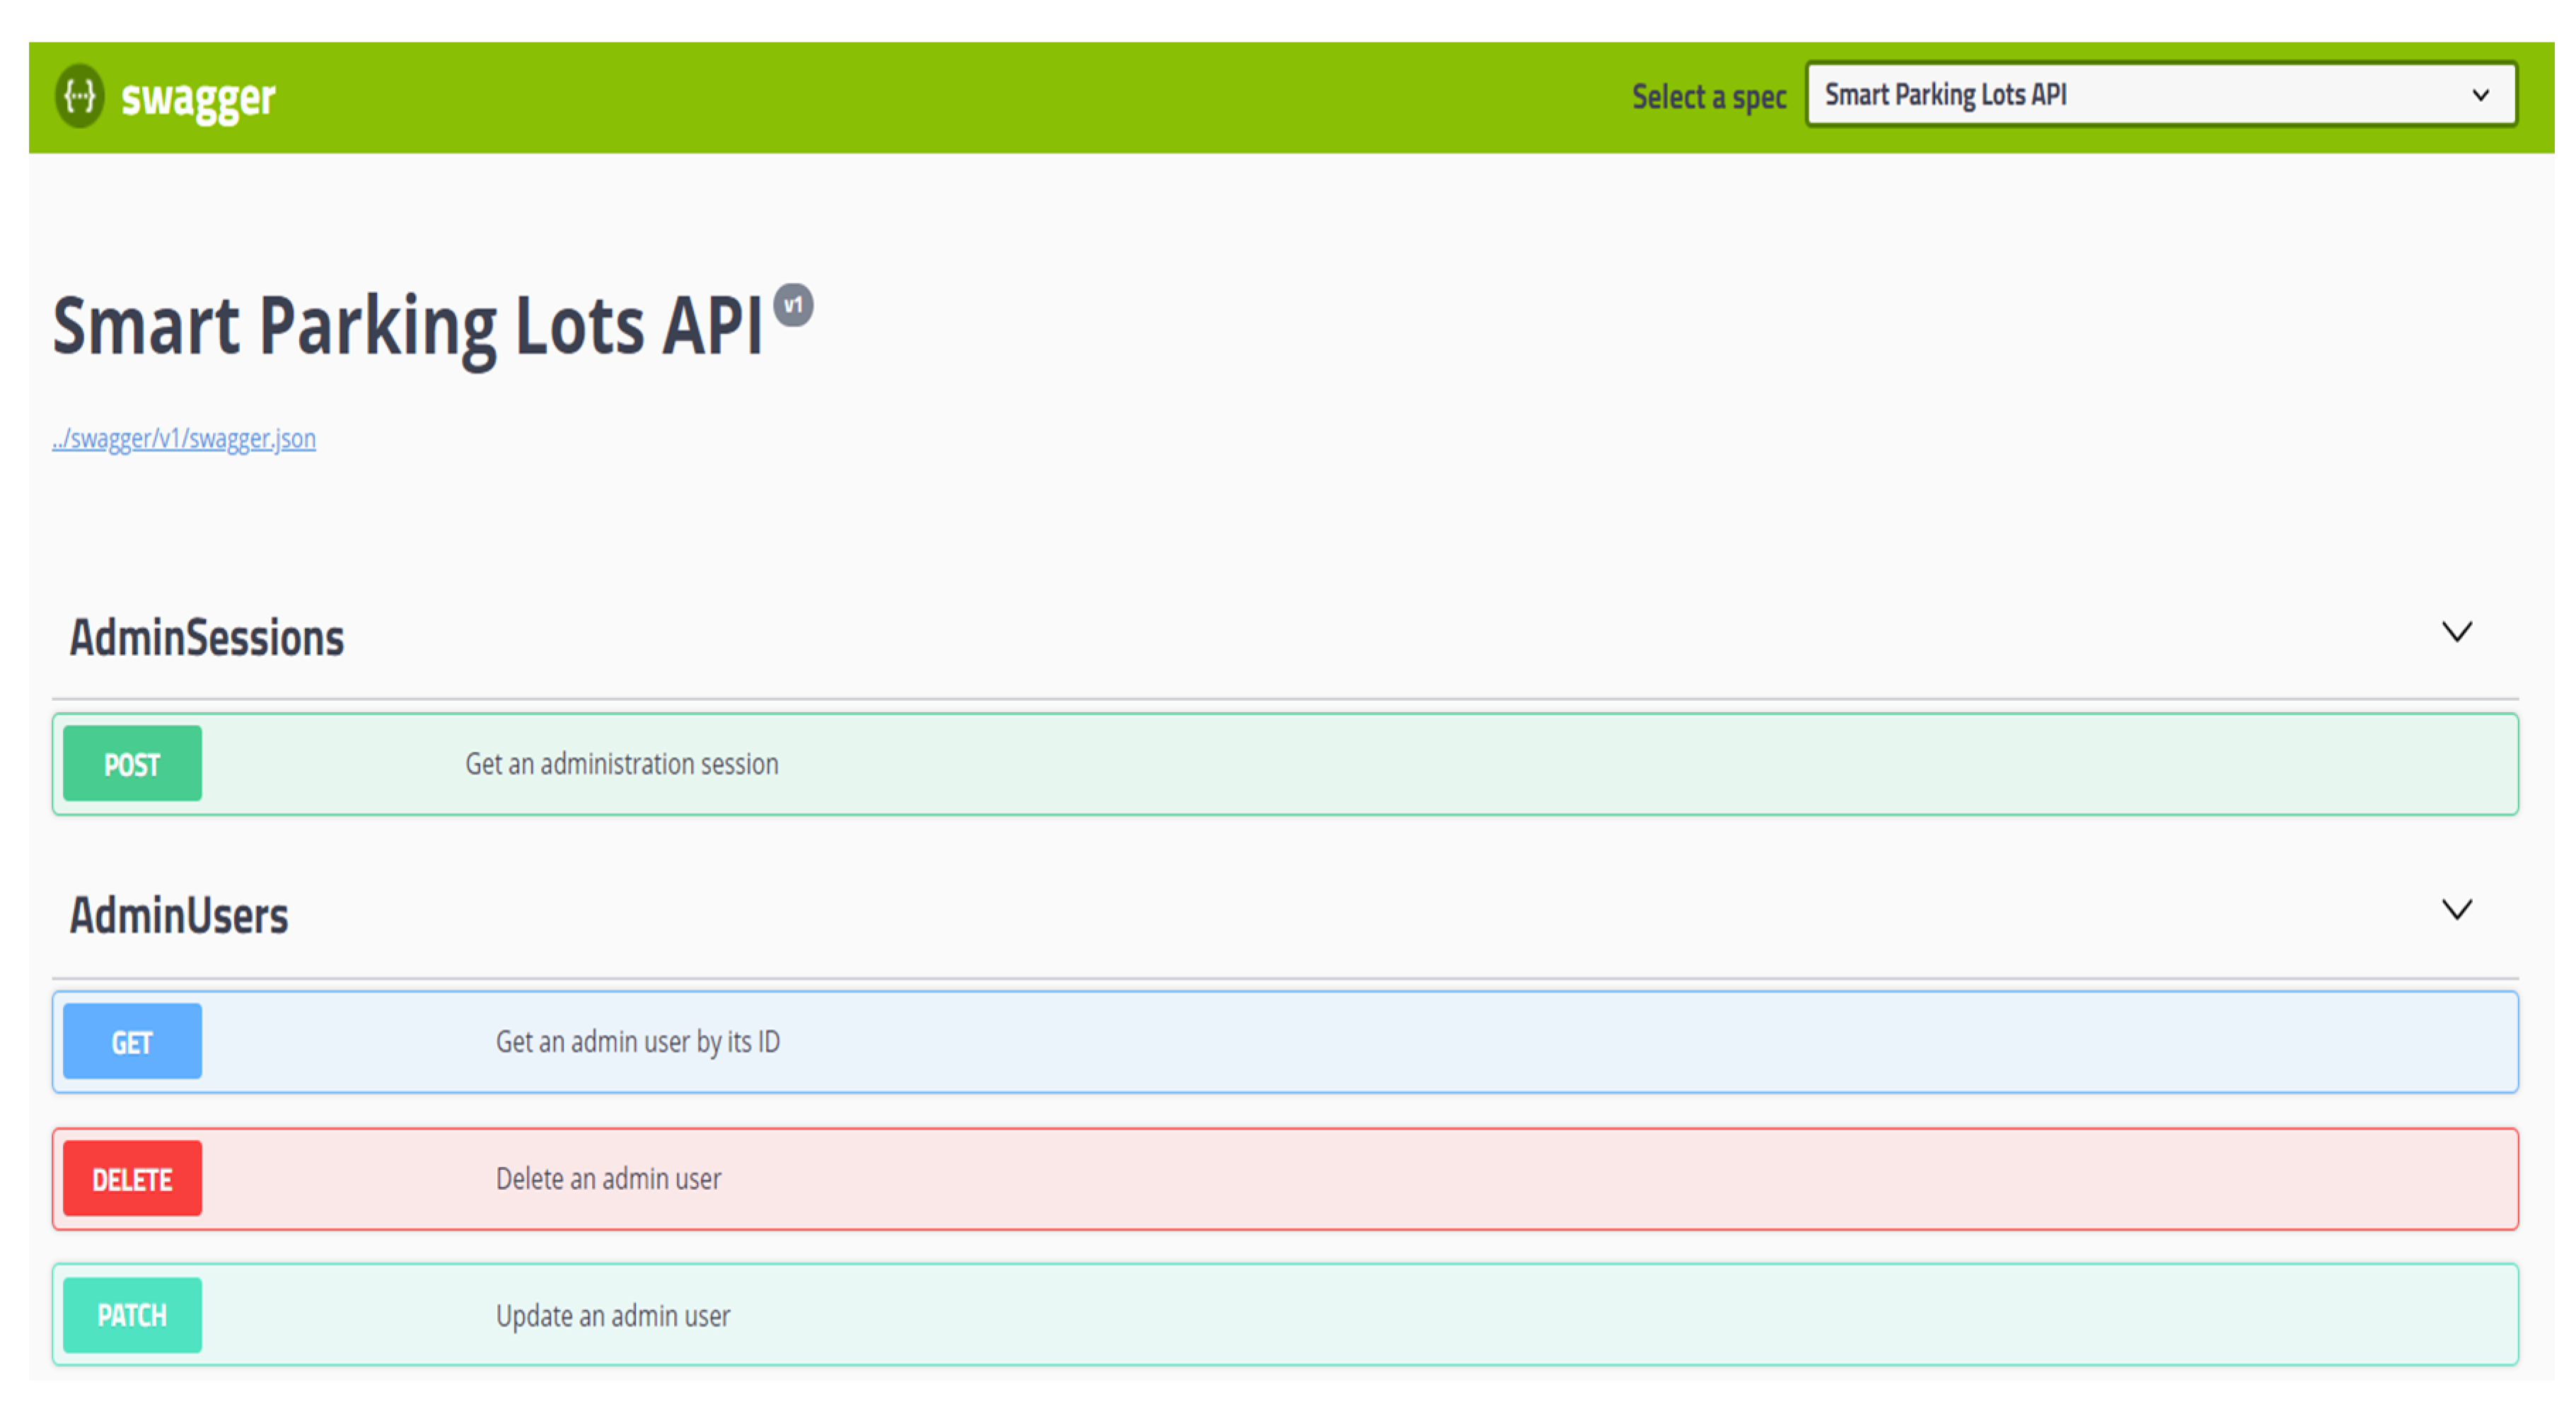Click the red DELETE method badge
The height and width of the screenshot is (1411, 2576).
pos(132,1179)
